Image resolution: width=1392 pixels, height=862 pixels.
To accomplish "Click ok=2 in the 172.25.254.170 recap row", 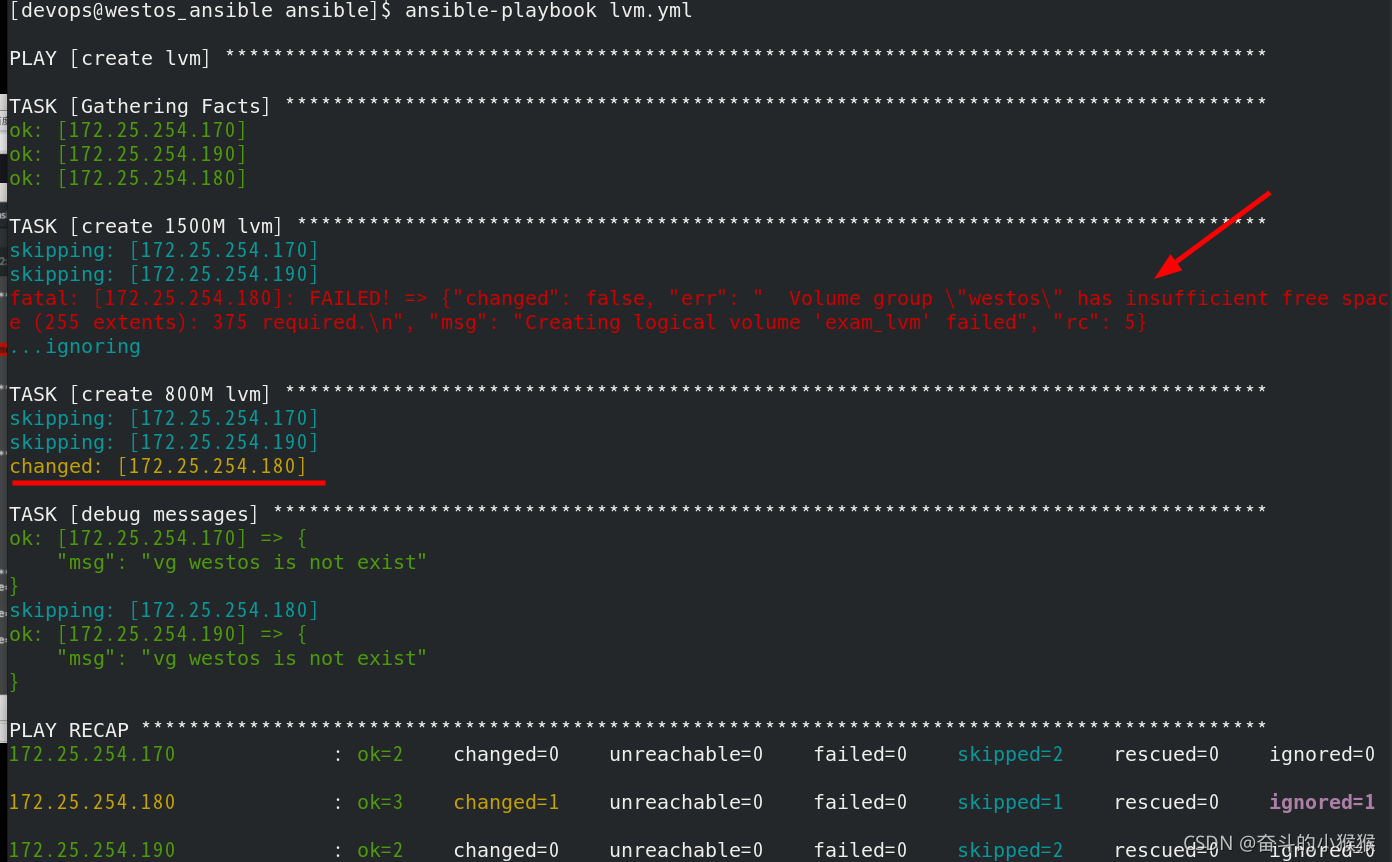I will tap(380, 755).
